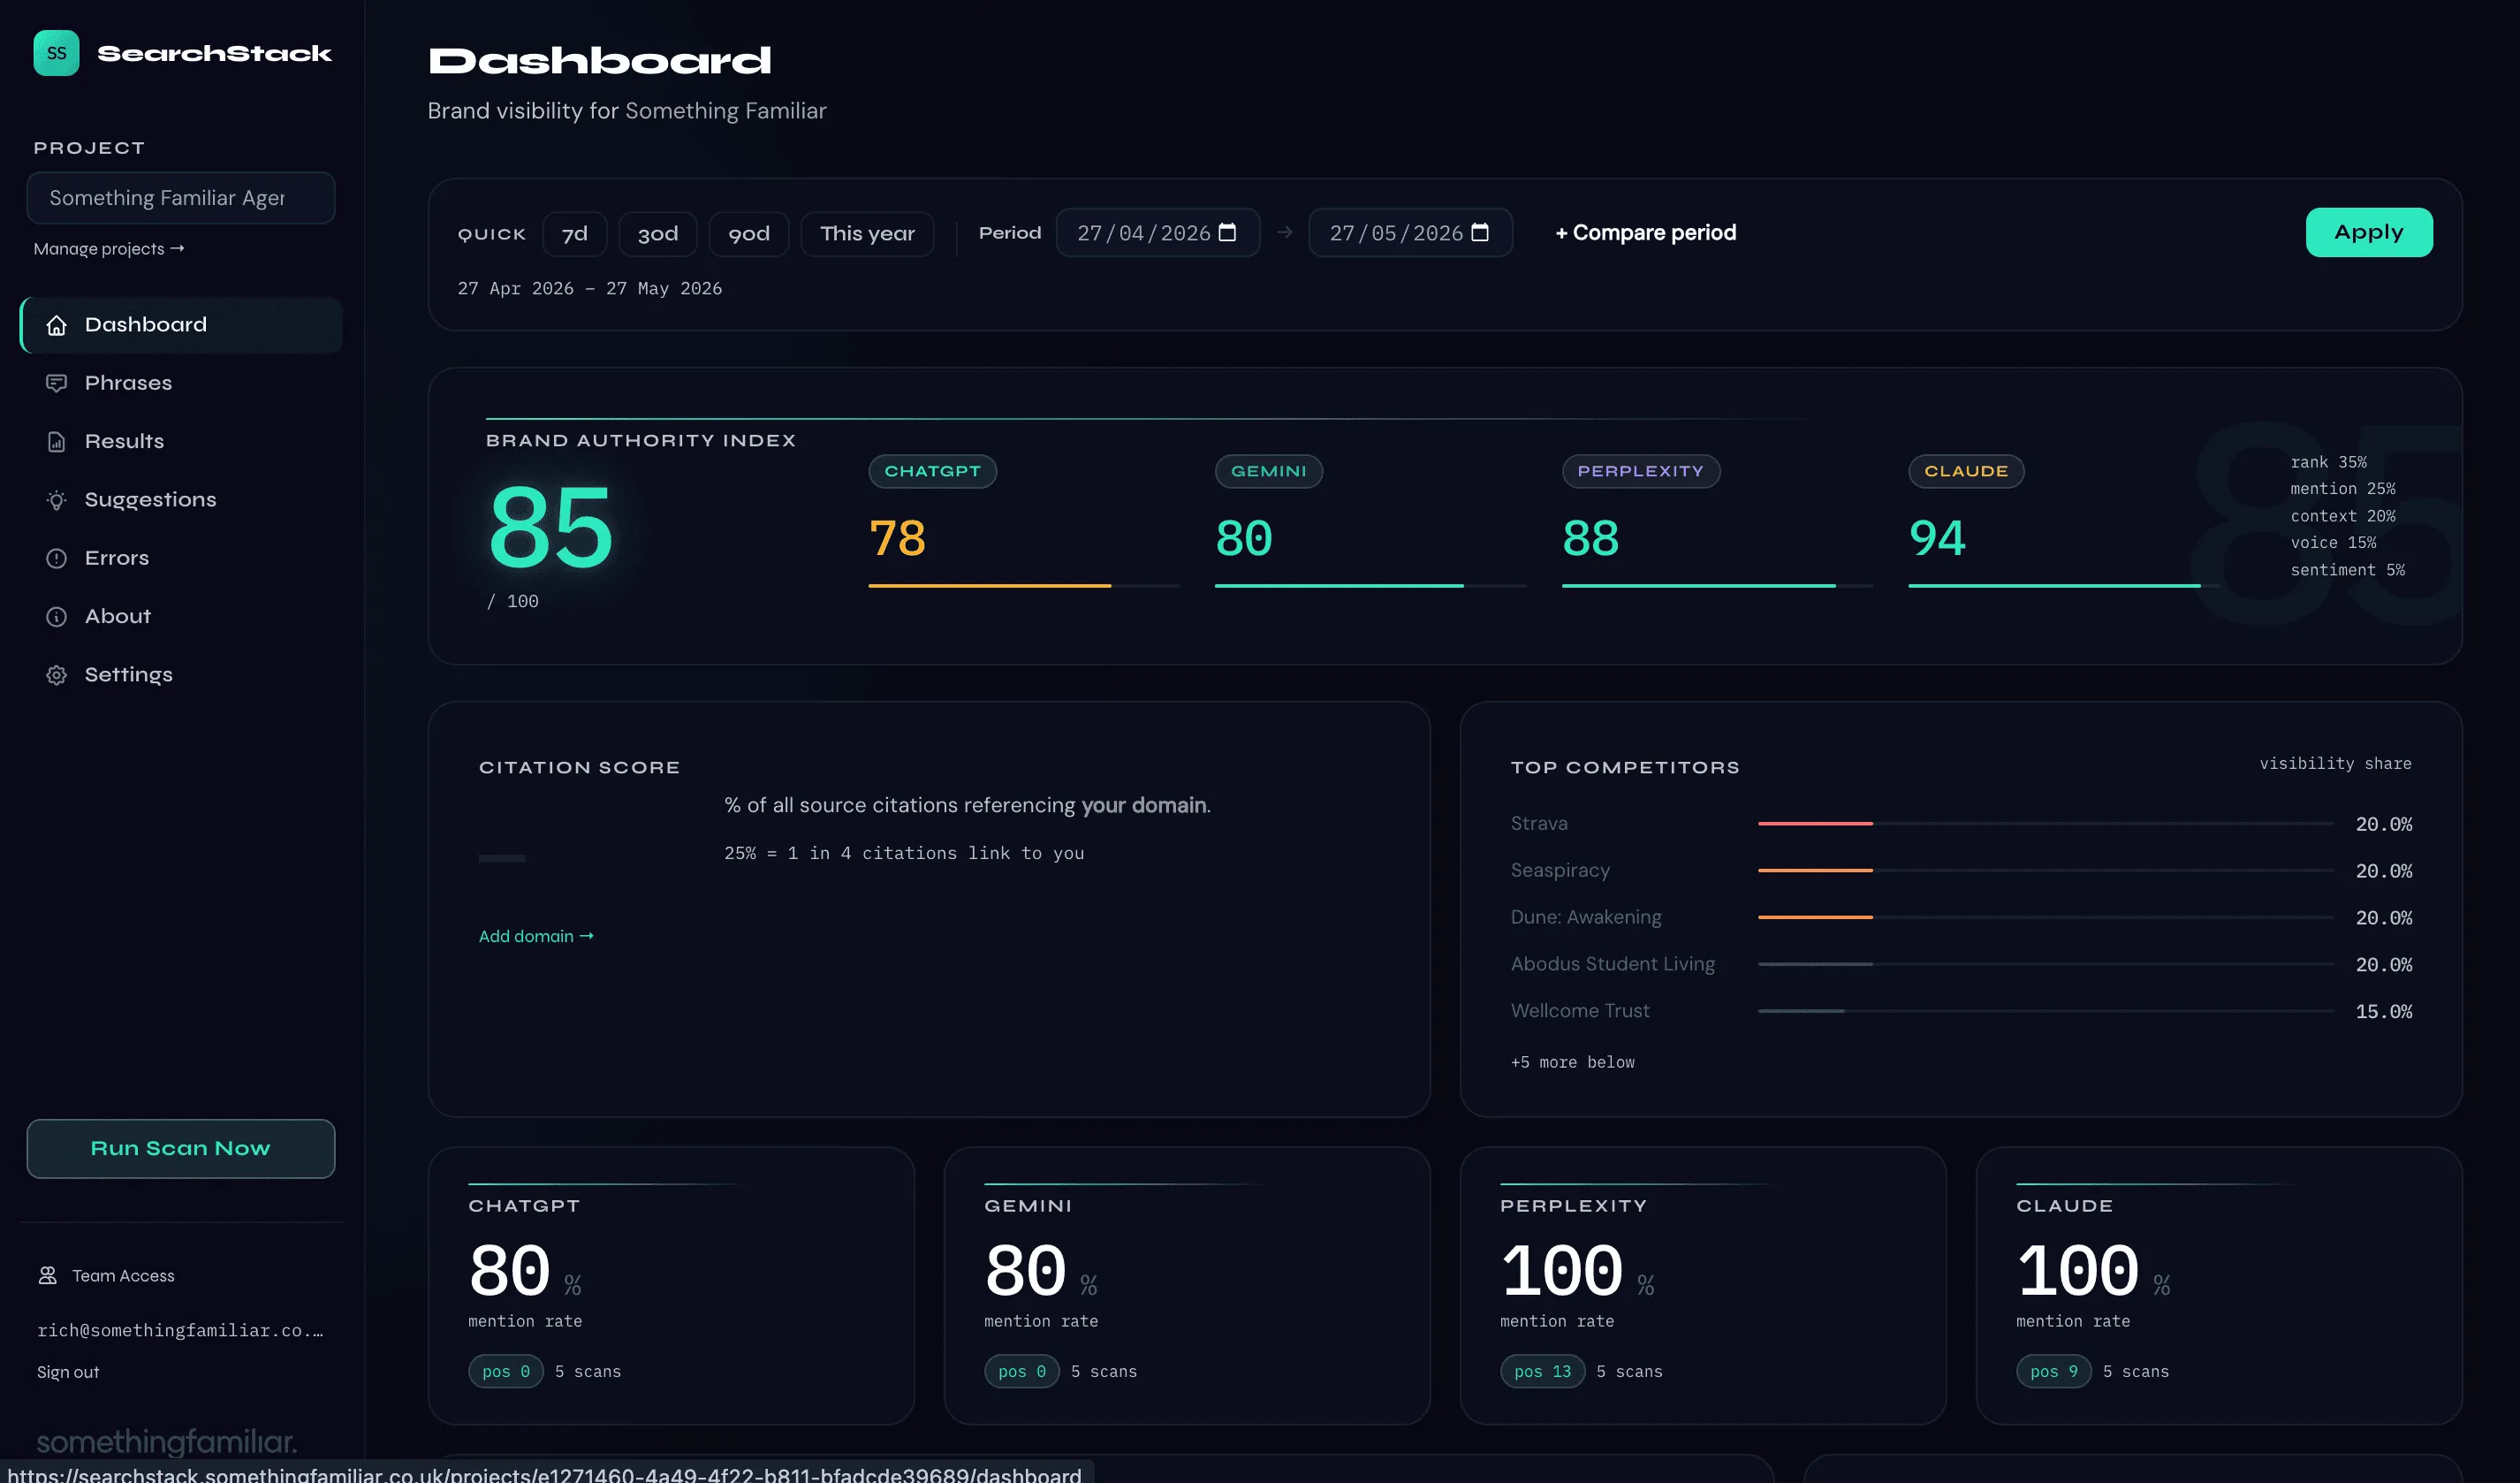Click the Strava competitor row
The image size is (2520, 1483).
(x=1961, y=824)
